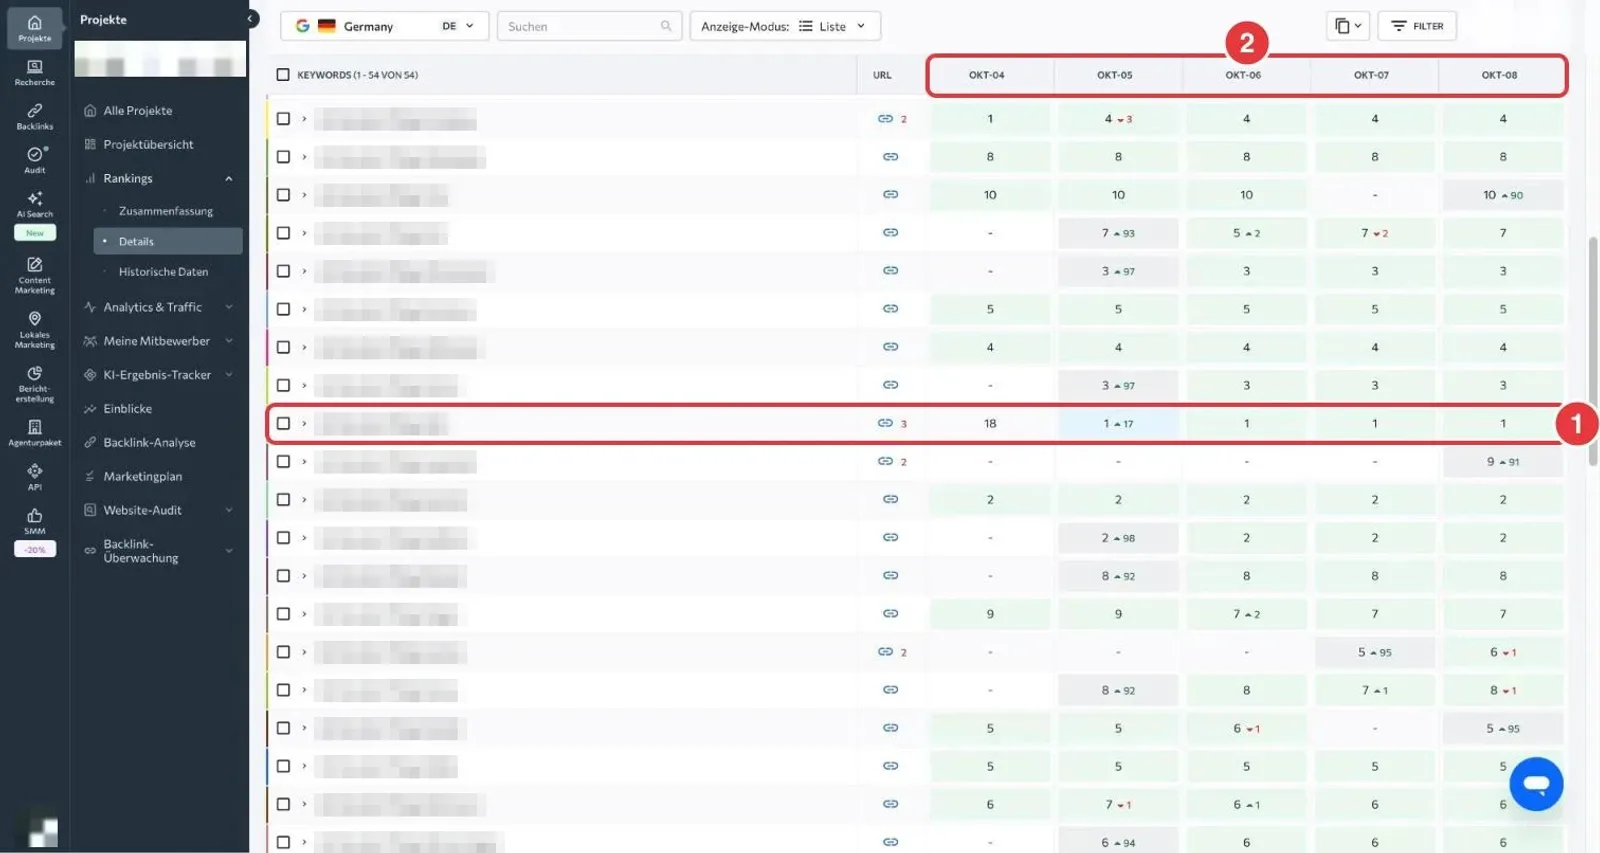Switch to Zusammenfassung under Rankings
This screenshot has width=1600, height=853.
[166, 211]
